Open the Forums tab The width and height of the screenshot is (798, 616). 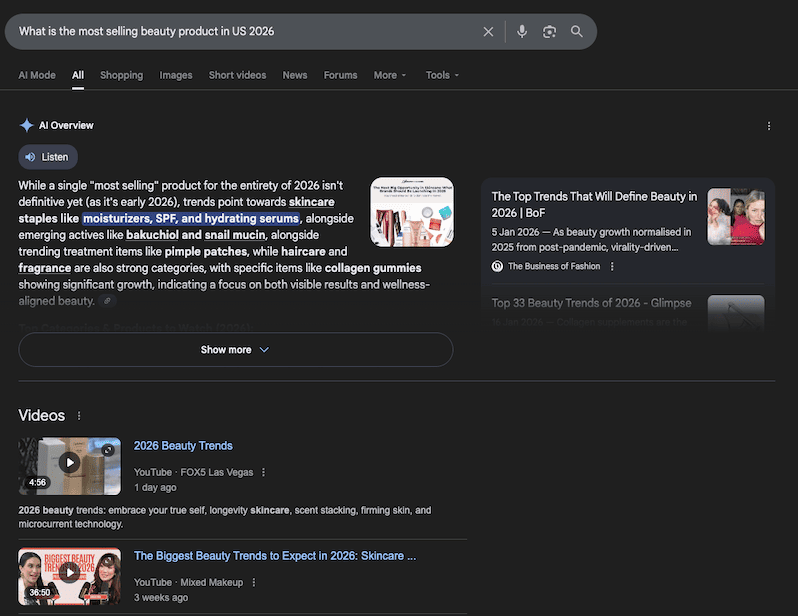tap(340, 75)
